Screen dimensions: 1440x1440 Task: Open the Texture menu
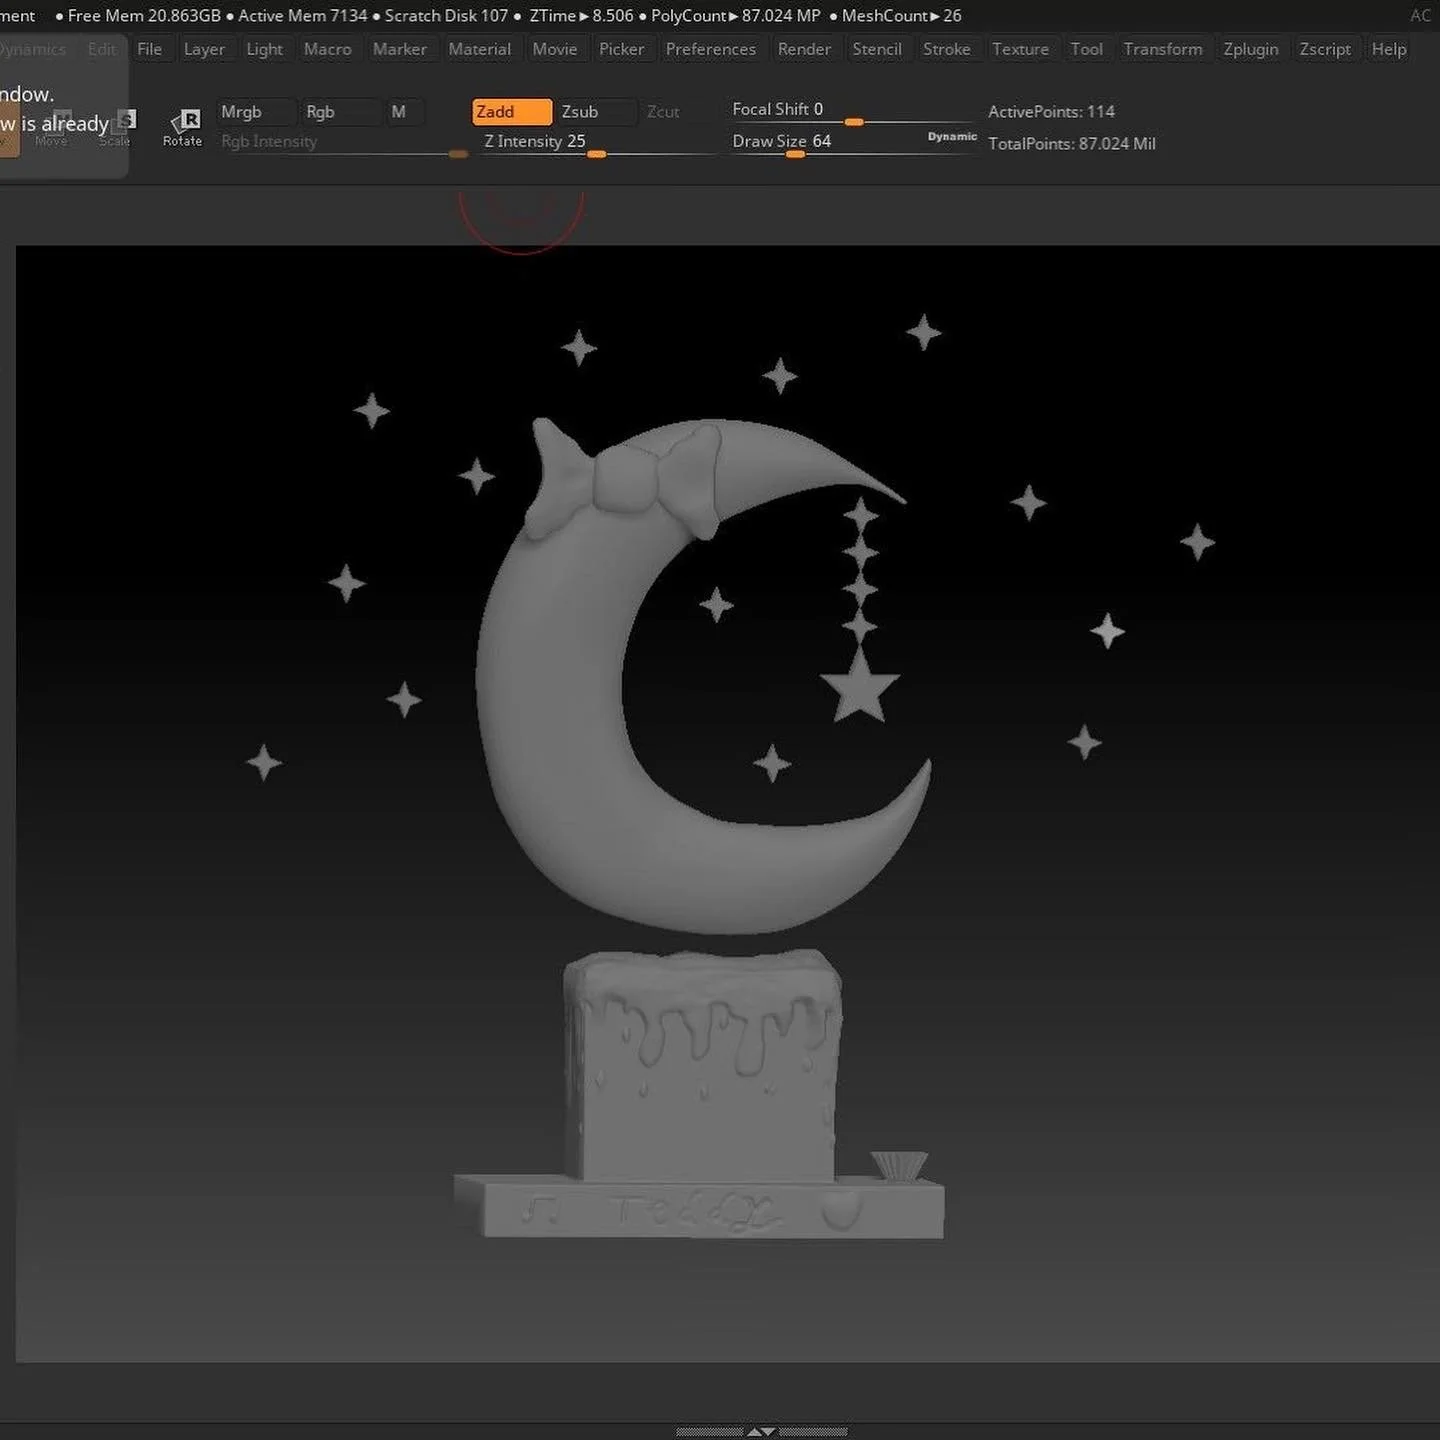[1021, 49]
